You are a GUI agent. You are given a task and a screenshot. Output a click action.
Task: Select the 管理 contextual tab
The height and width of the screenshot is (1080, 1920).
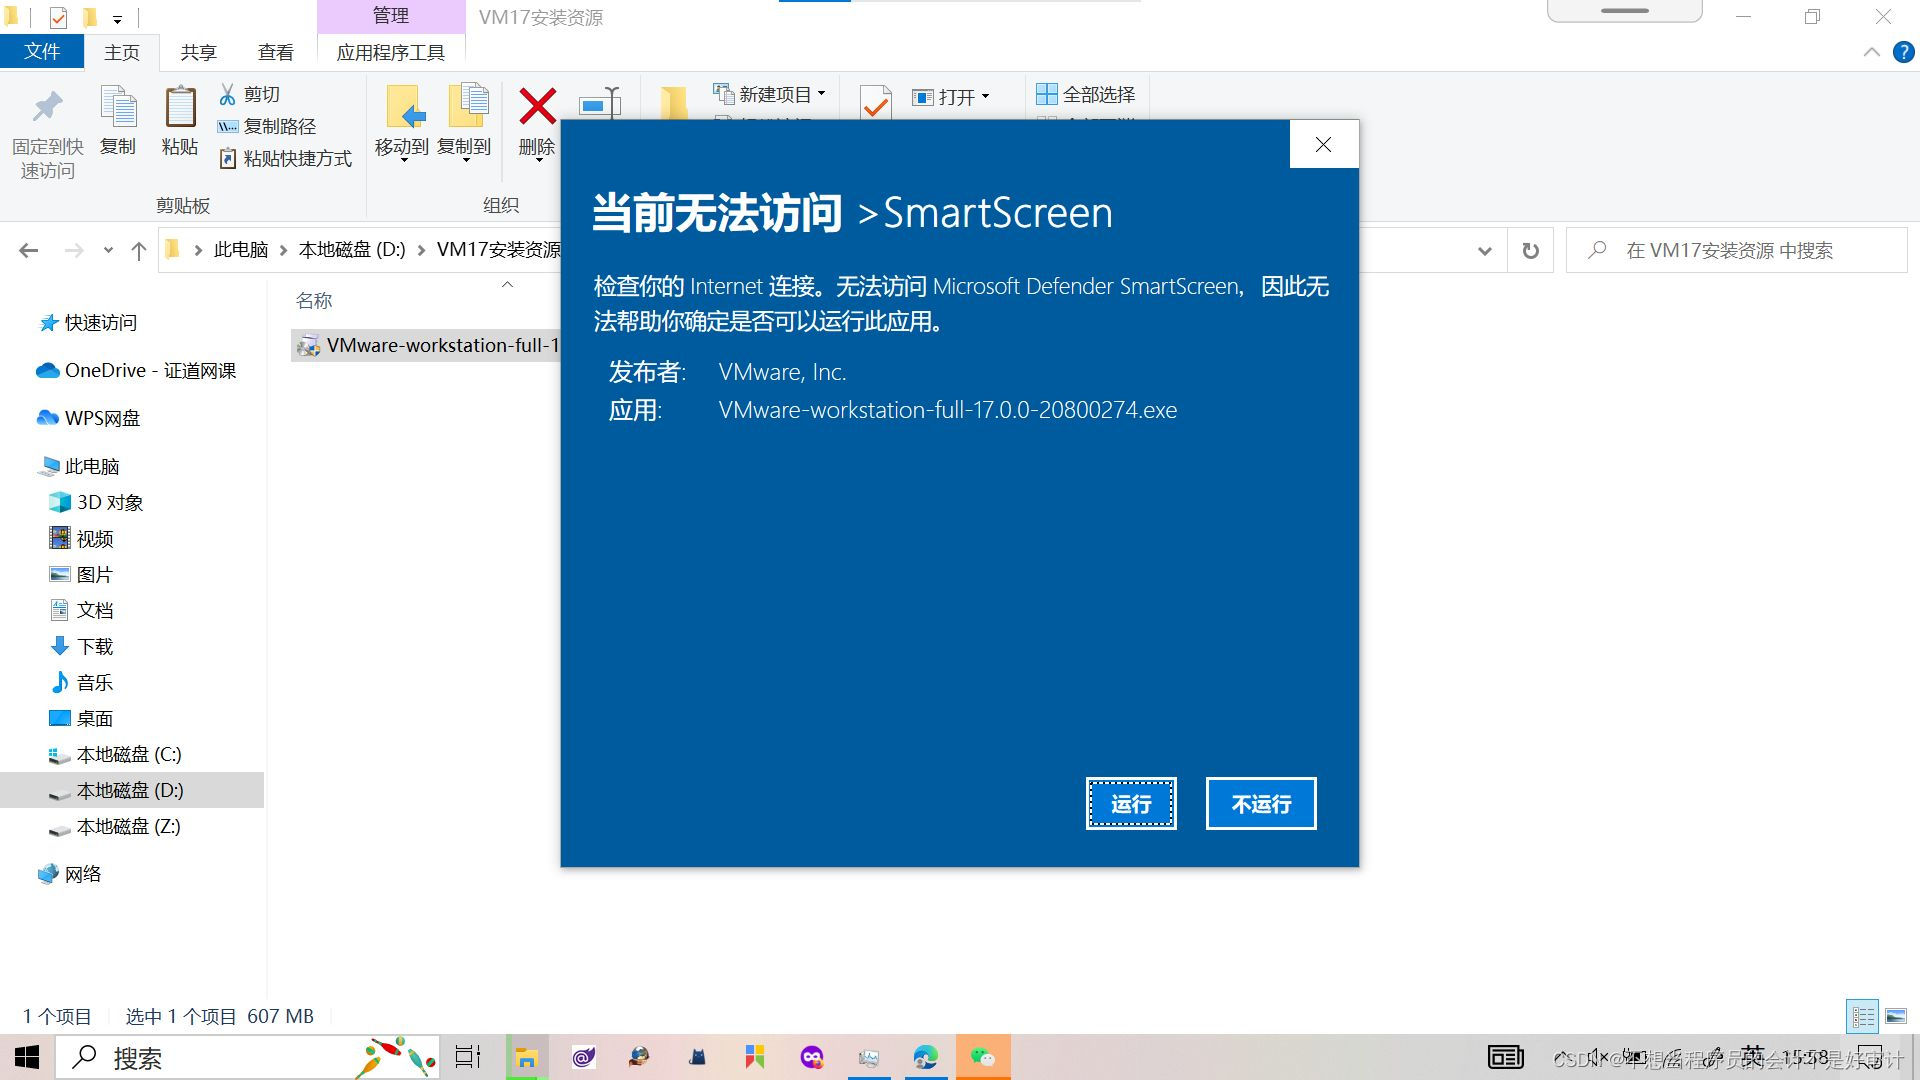point(390,16)
